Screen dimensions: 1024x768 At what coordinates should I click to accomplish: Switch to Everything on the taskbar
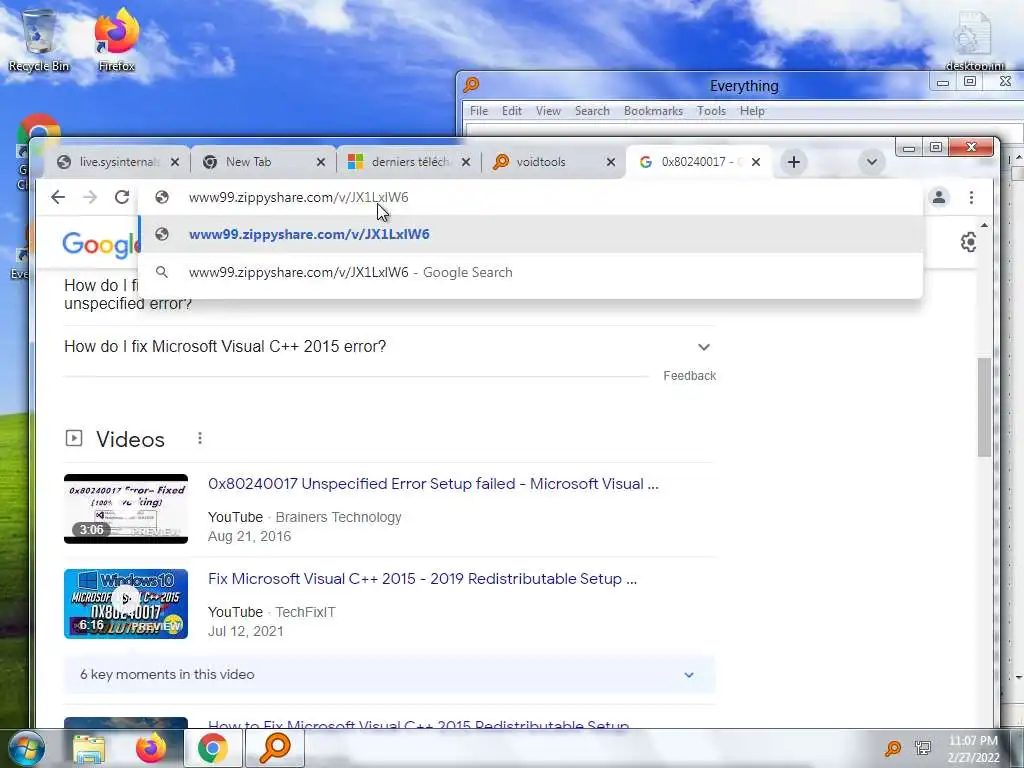point(275,748)
